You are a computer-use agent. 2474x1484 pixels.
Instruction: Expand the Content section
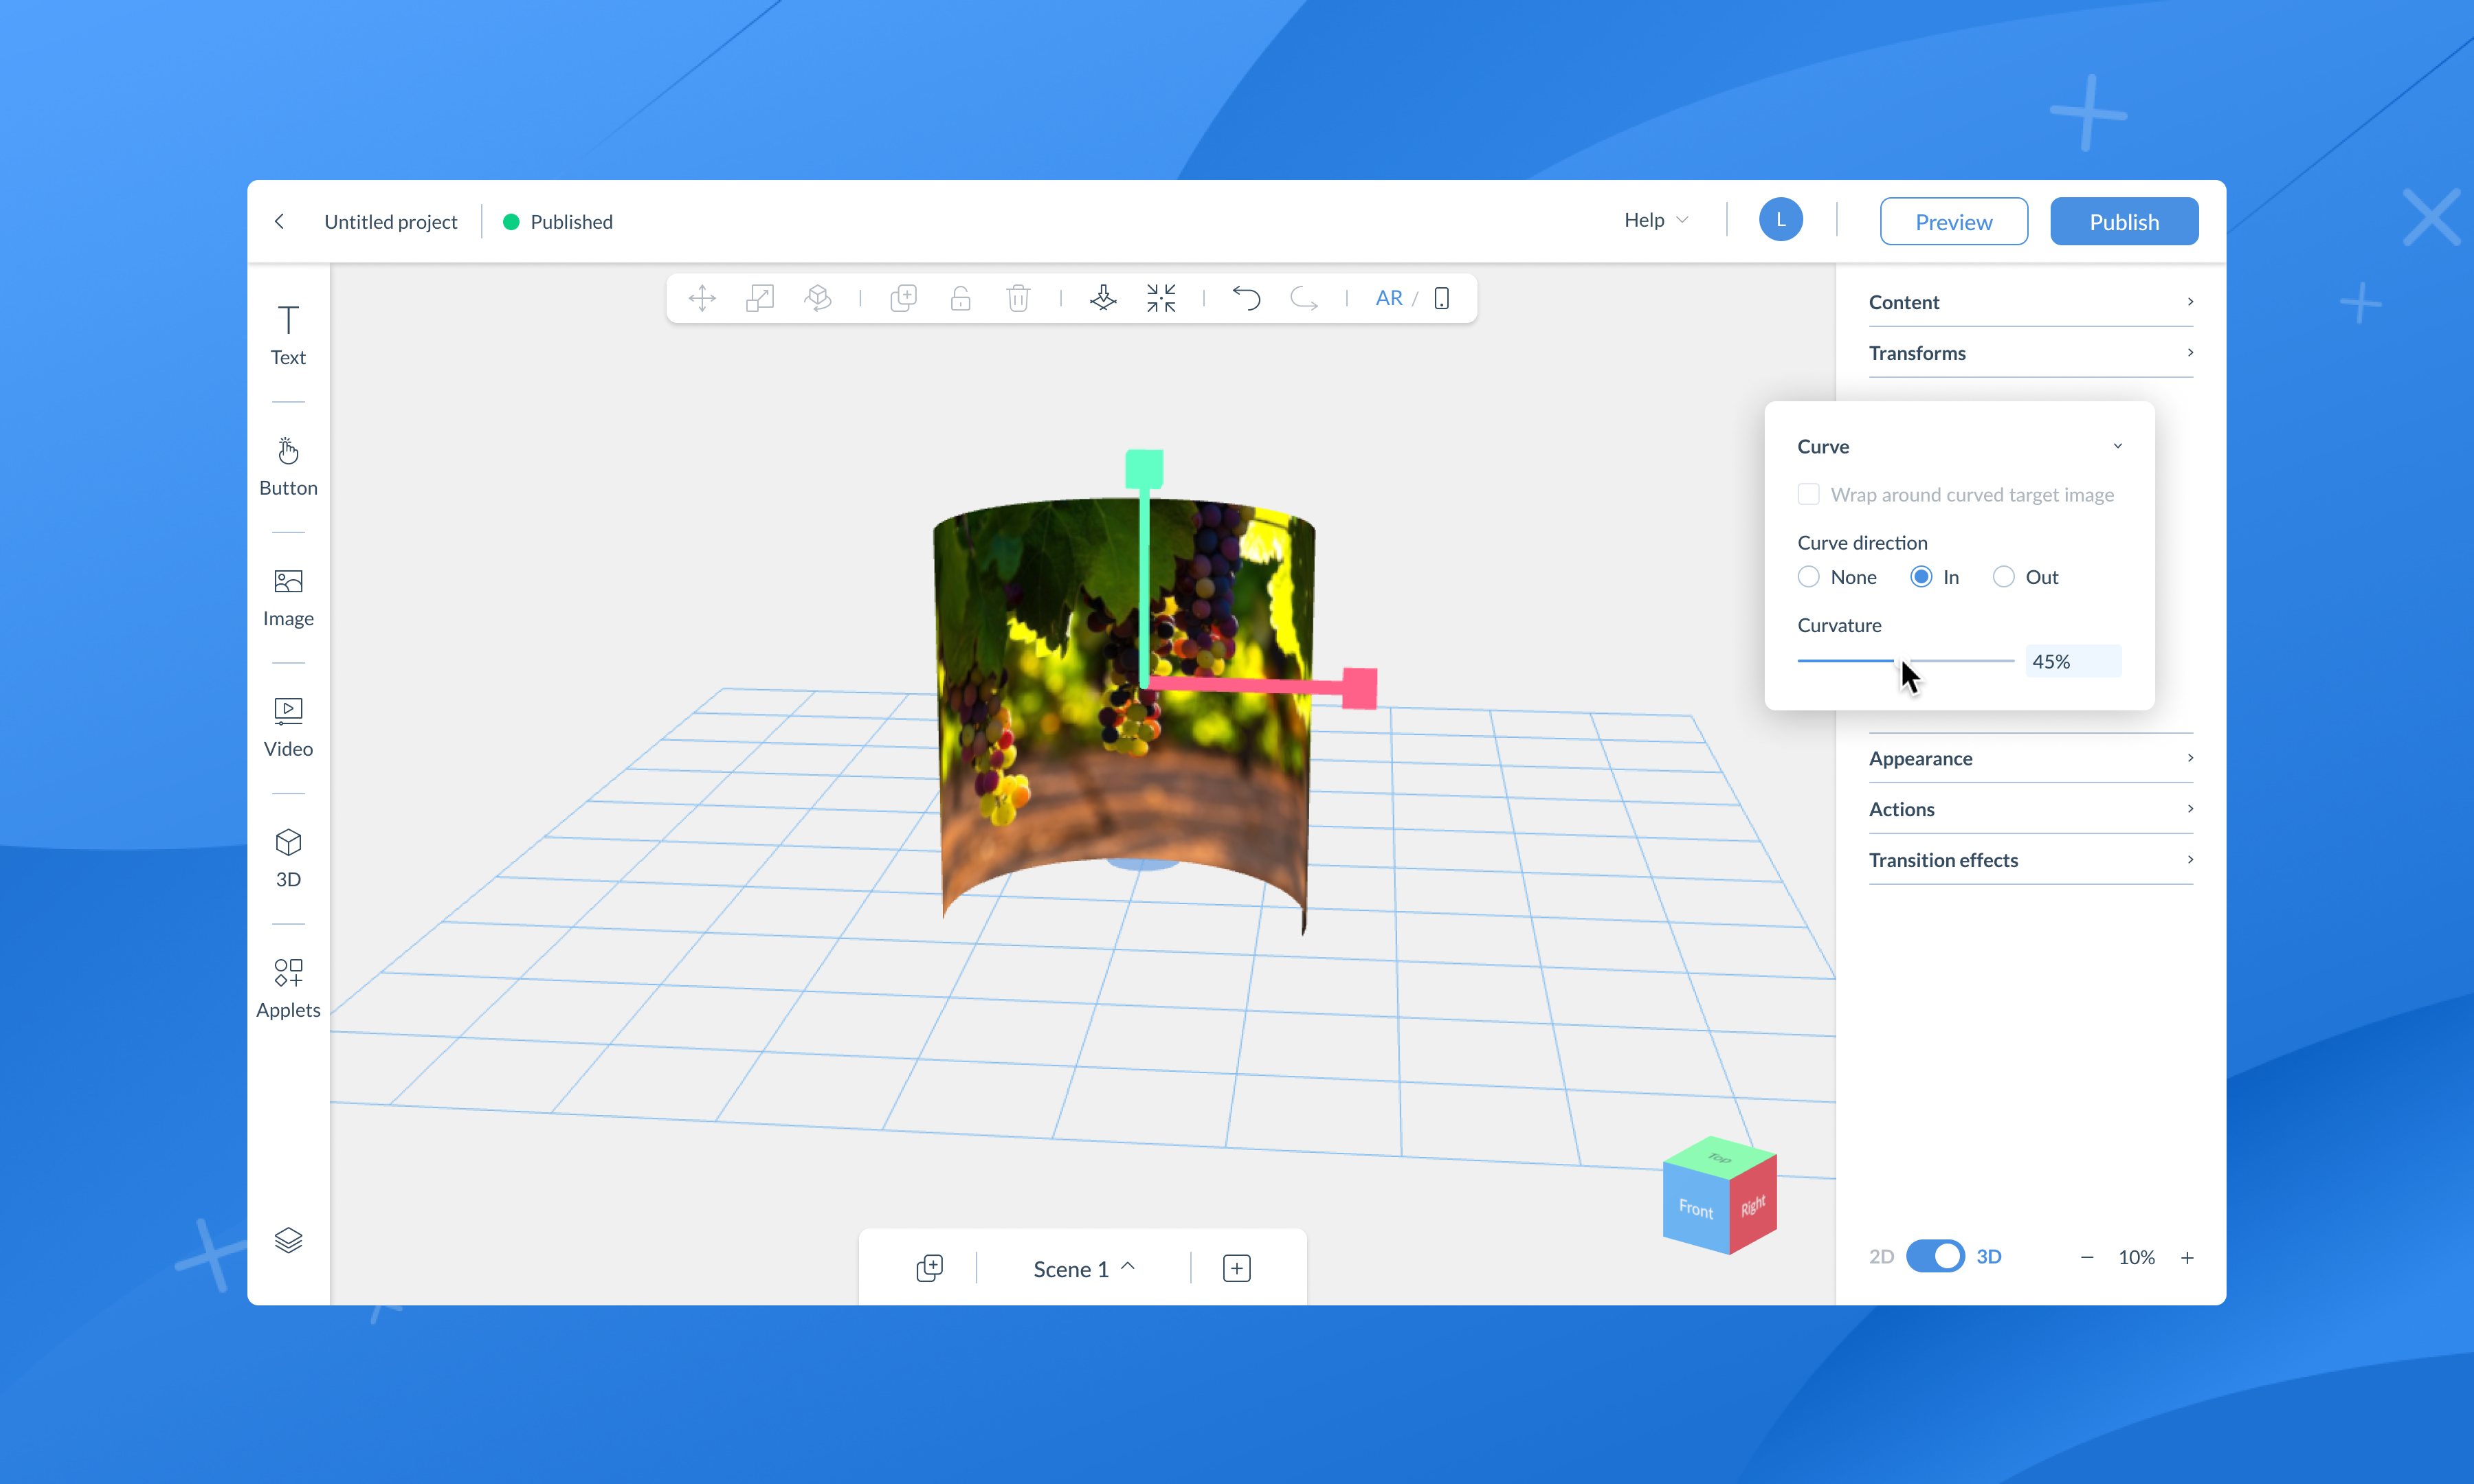(x=2031, y=302)
